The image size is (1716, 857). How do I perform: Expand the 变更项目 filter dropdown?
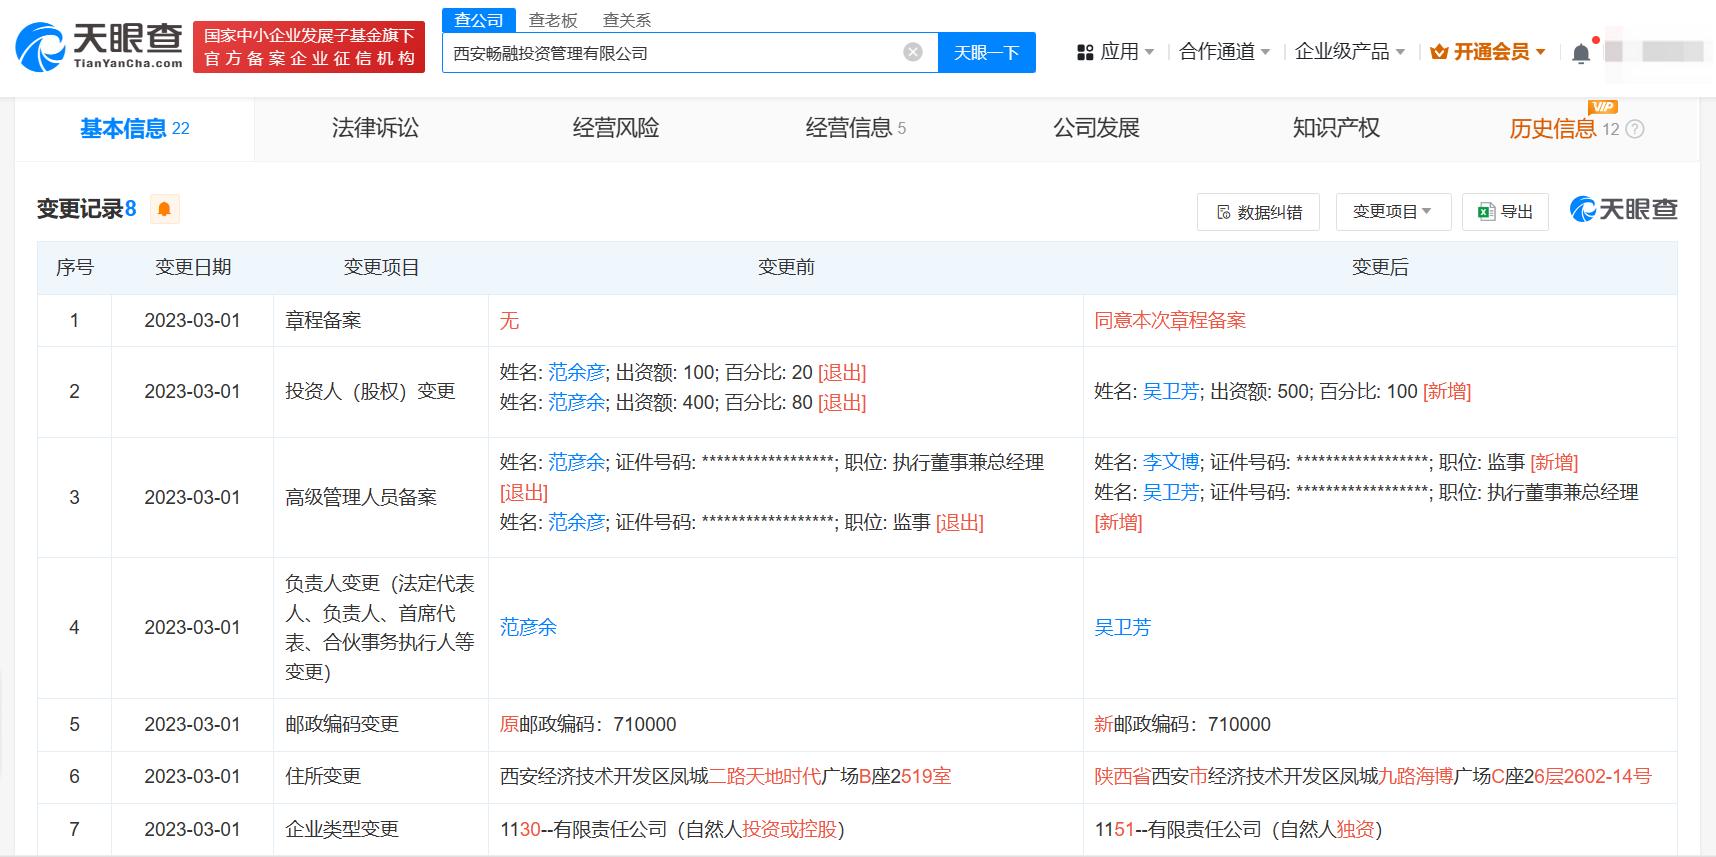[1392, 212]
